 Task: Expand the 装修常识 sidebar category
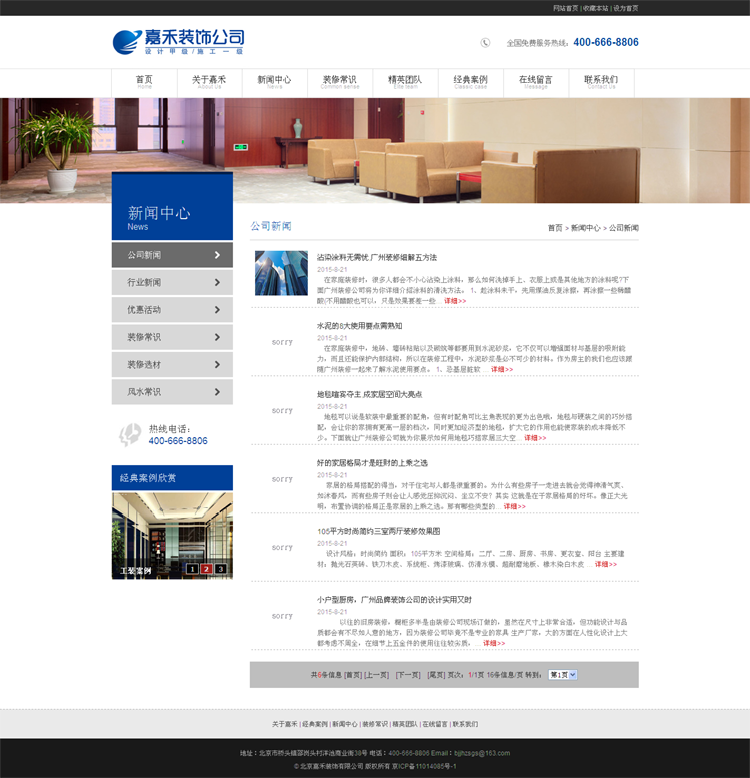172,337
